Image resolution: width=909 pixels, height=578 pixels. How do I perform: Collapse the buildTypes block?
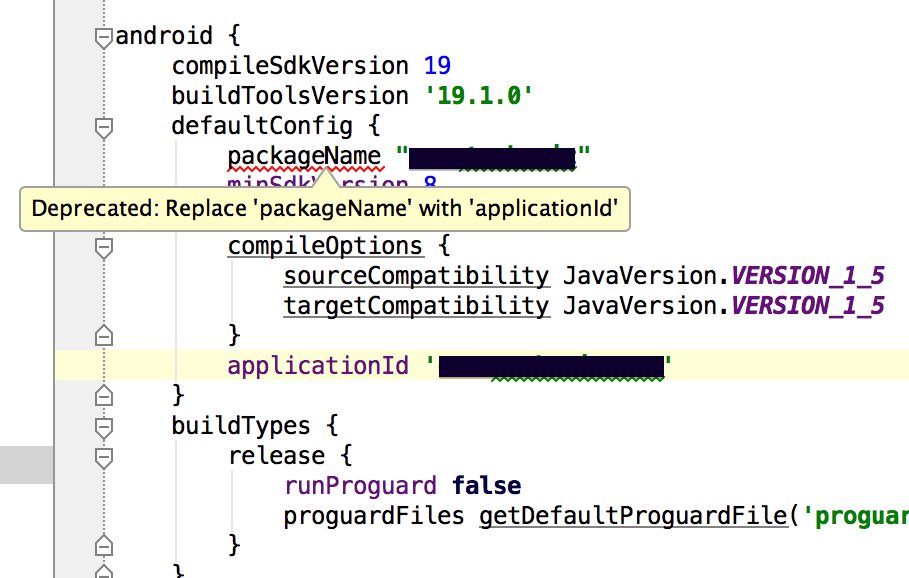103,427
